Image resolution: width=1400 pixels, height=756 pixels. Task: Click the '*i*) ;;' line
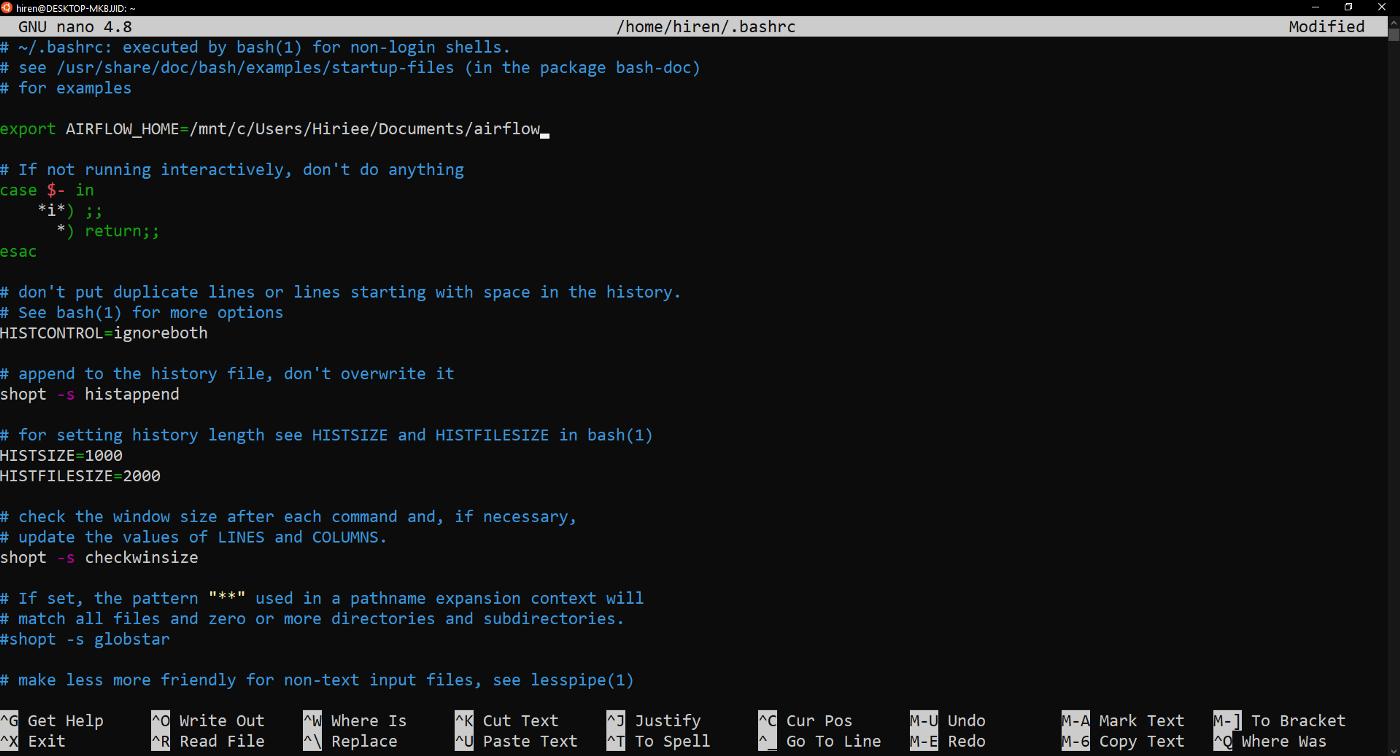point(70,210)
